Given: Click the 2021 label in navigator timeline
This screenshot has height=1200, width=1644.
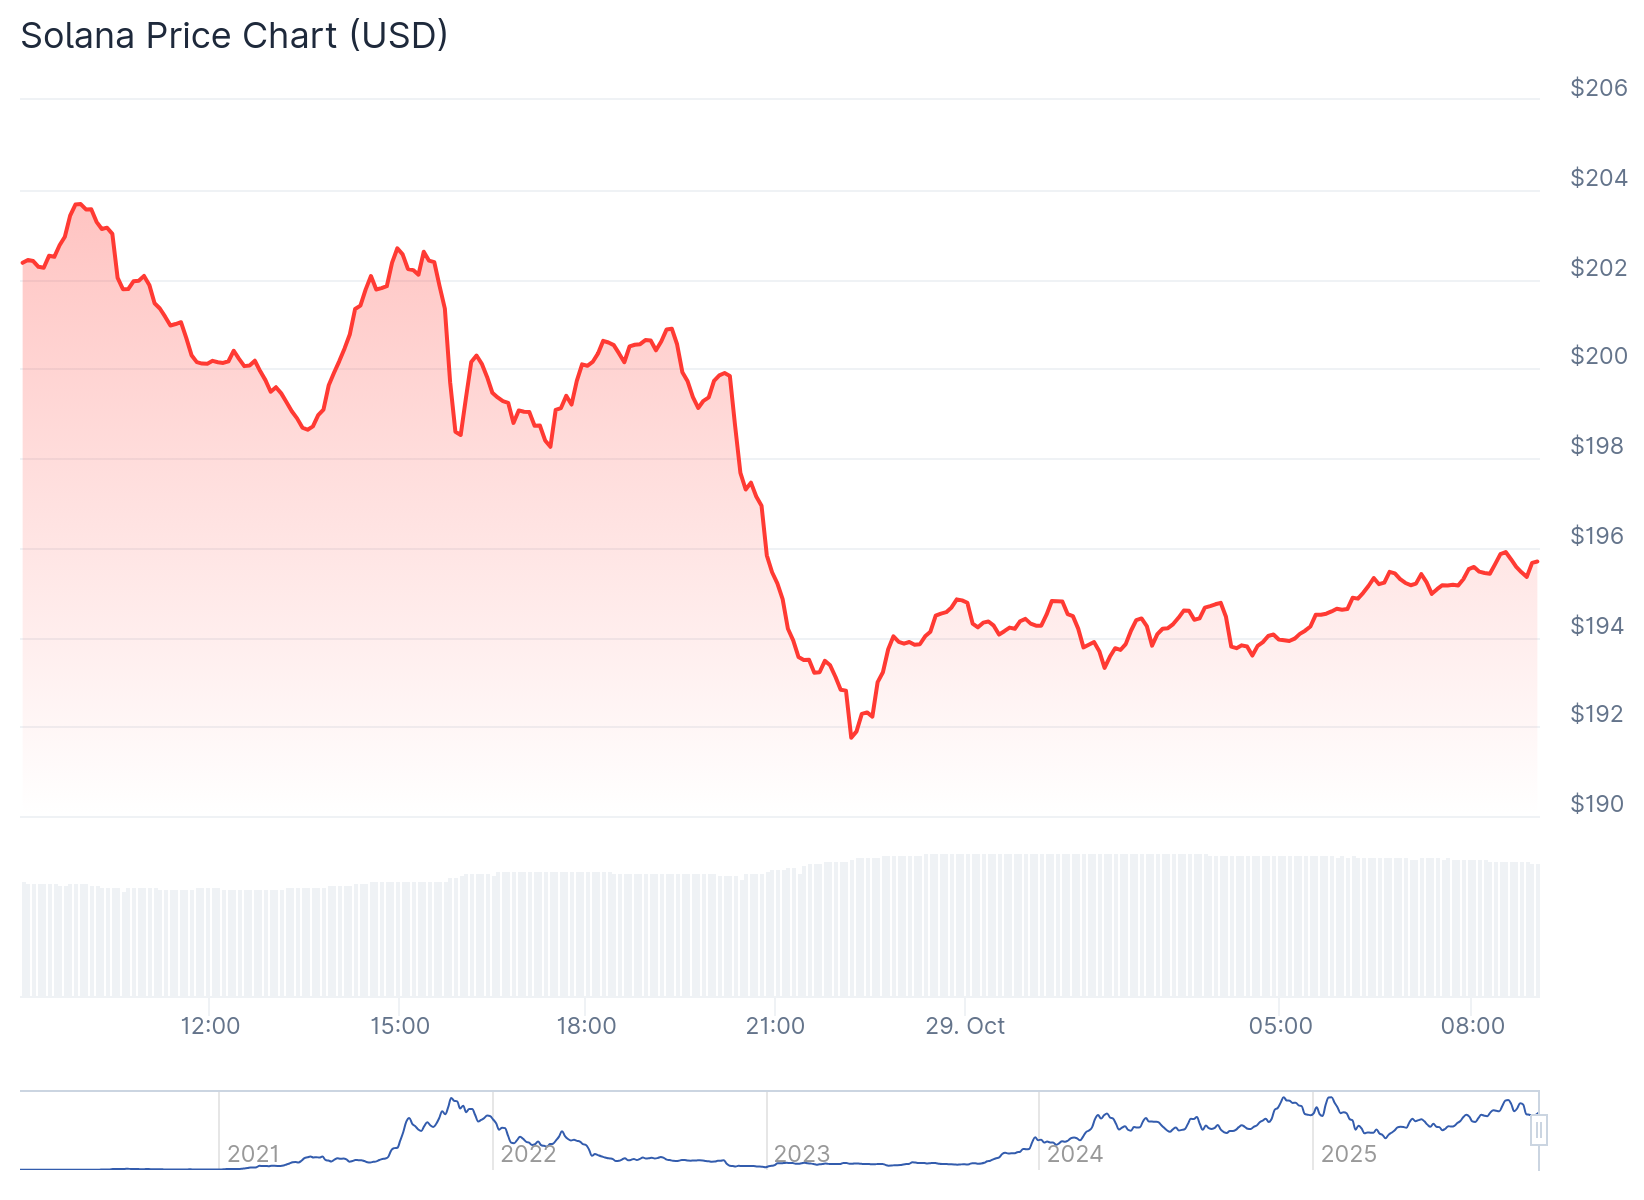Looking at the screenshot, I should point(253,1154).
